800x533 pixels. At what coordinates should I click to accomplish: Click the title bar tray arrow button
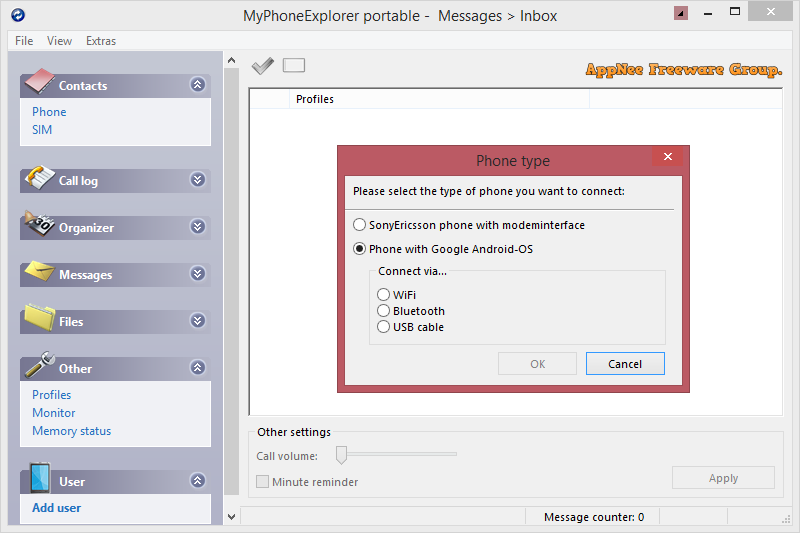pyautogui.click(x=681, y=13)
